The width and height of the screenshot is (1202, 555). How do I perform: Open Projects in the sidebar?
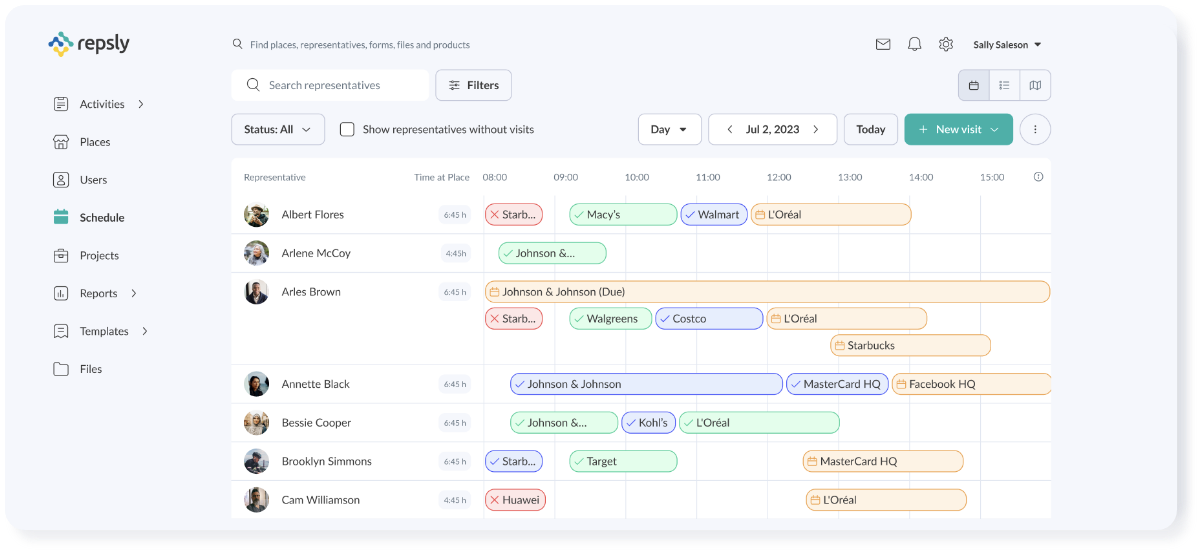point(99,256)
